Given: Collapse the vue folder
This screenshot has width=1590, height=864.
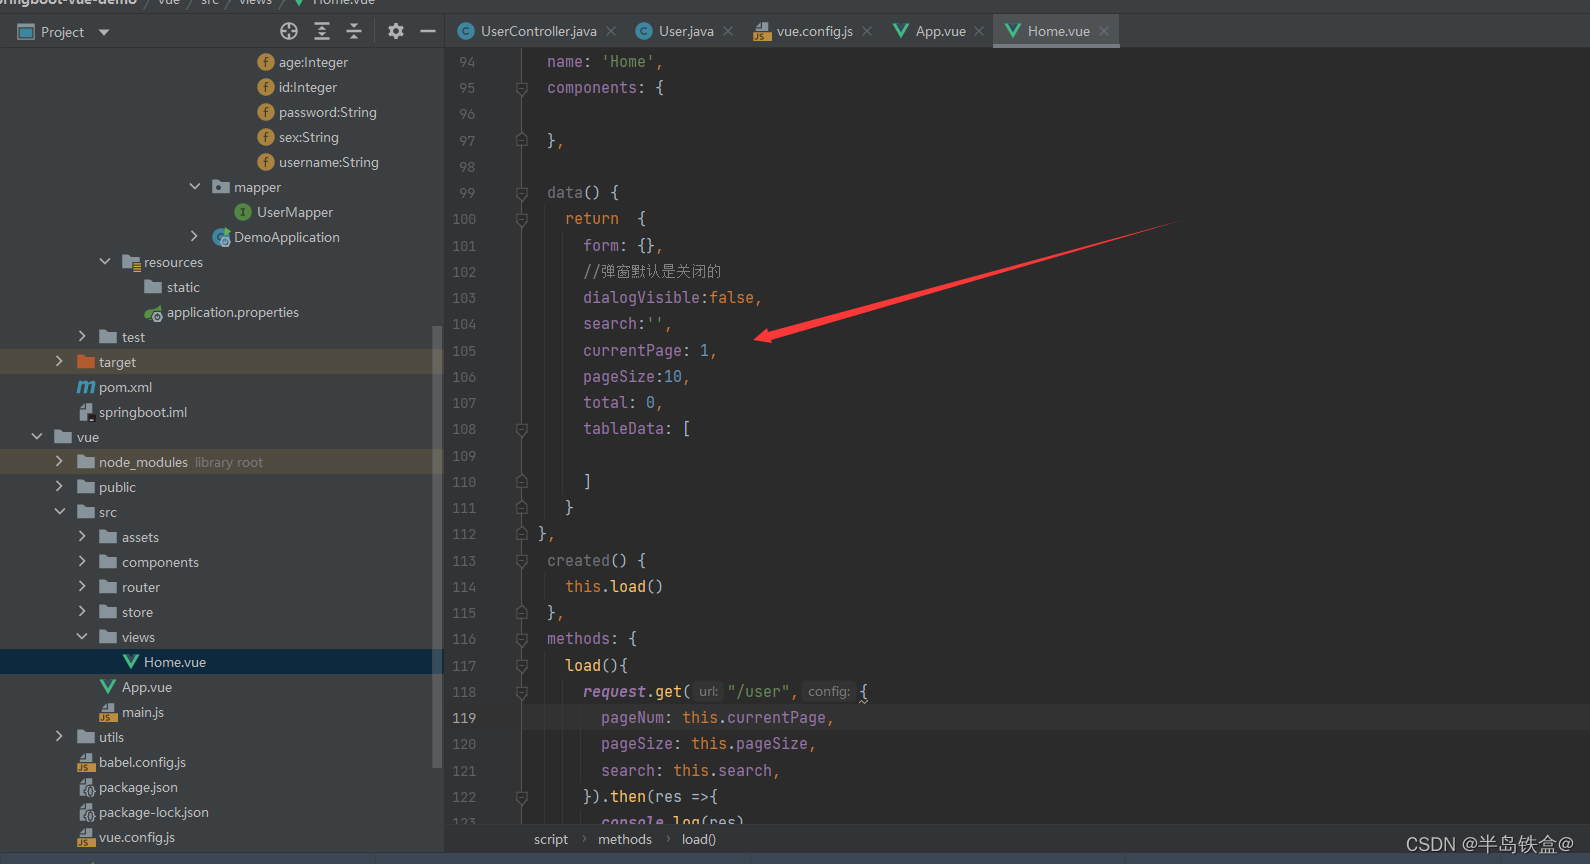Looking at the screenshot, I should (37, 437).
